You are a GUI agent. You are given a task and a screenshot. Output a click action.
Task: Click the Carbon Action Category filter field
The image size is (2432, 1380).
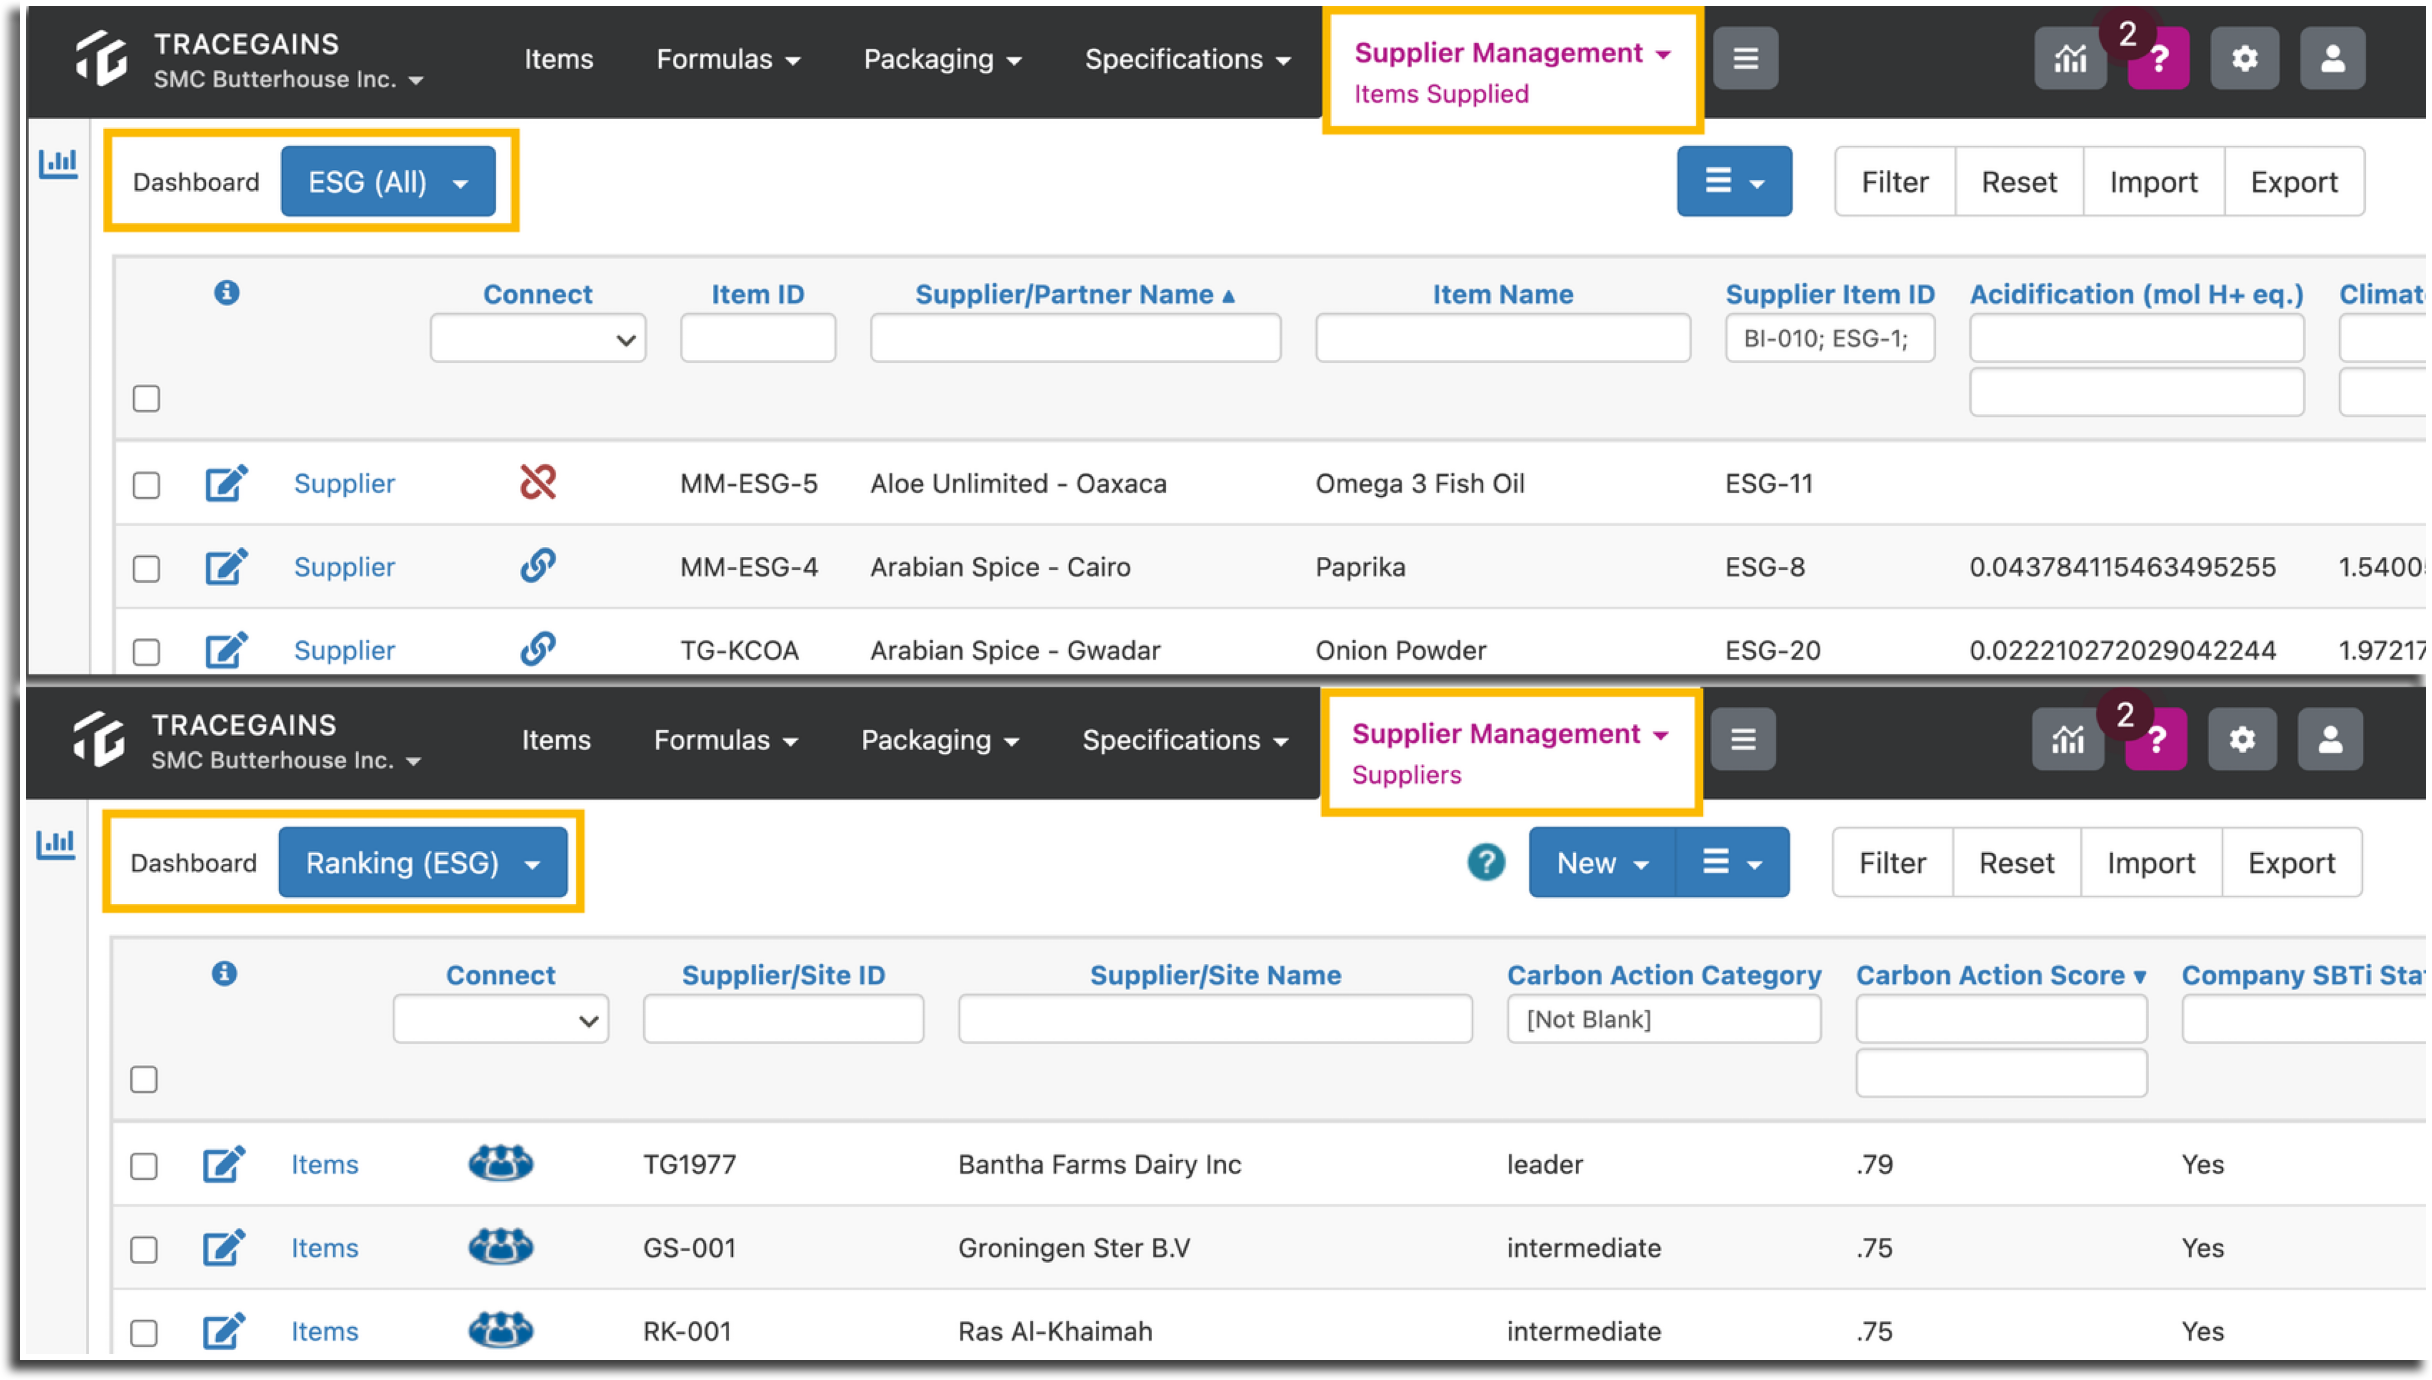tap(1664, 1020)
